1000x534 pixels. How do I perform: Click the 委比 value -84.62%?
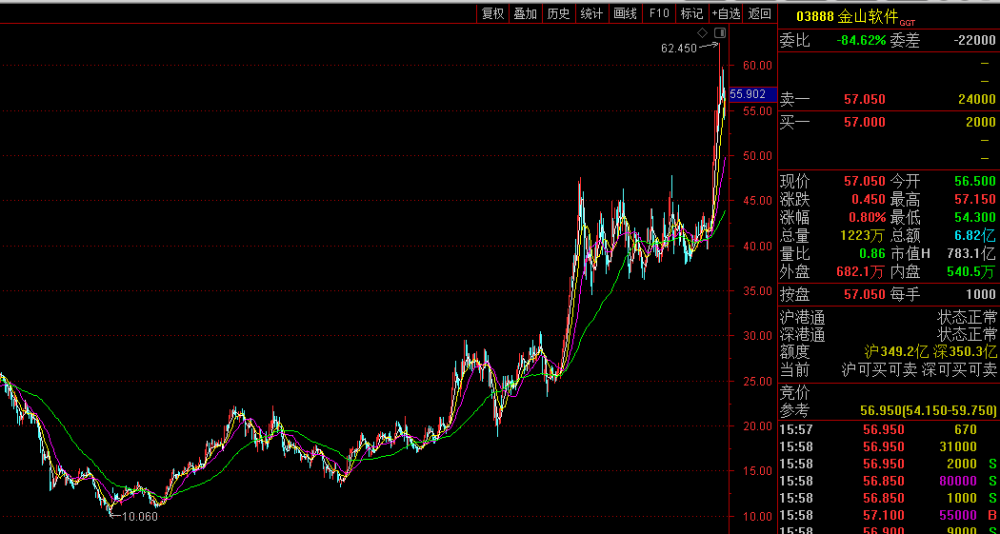[x=861, y=41]
